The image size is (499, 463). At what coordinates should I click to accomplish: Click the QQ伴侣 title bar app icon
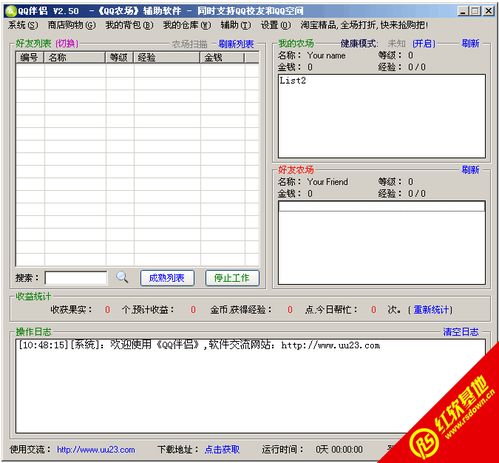[11, 11]
